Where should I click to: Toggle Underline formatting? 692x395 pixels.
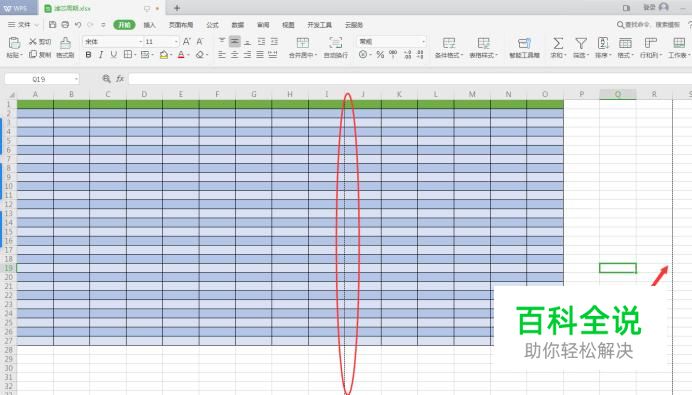click(x=114, y=55)
